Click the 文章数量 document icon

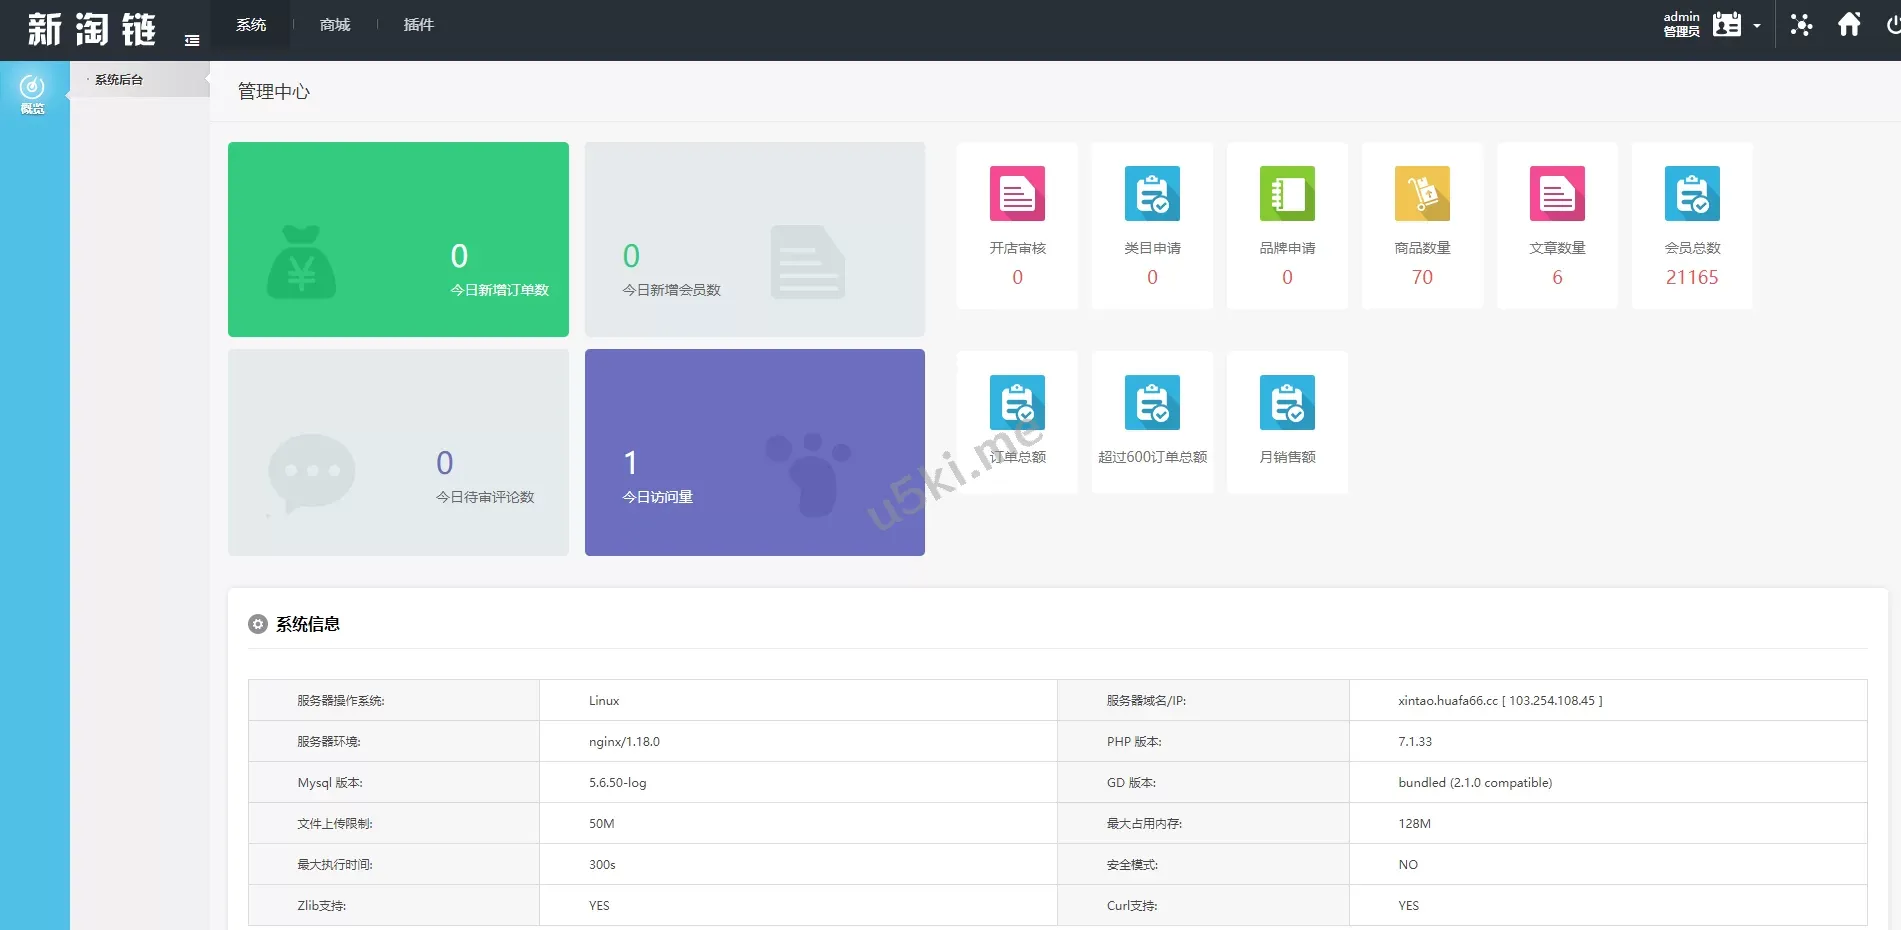point(1557,193)
